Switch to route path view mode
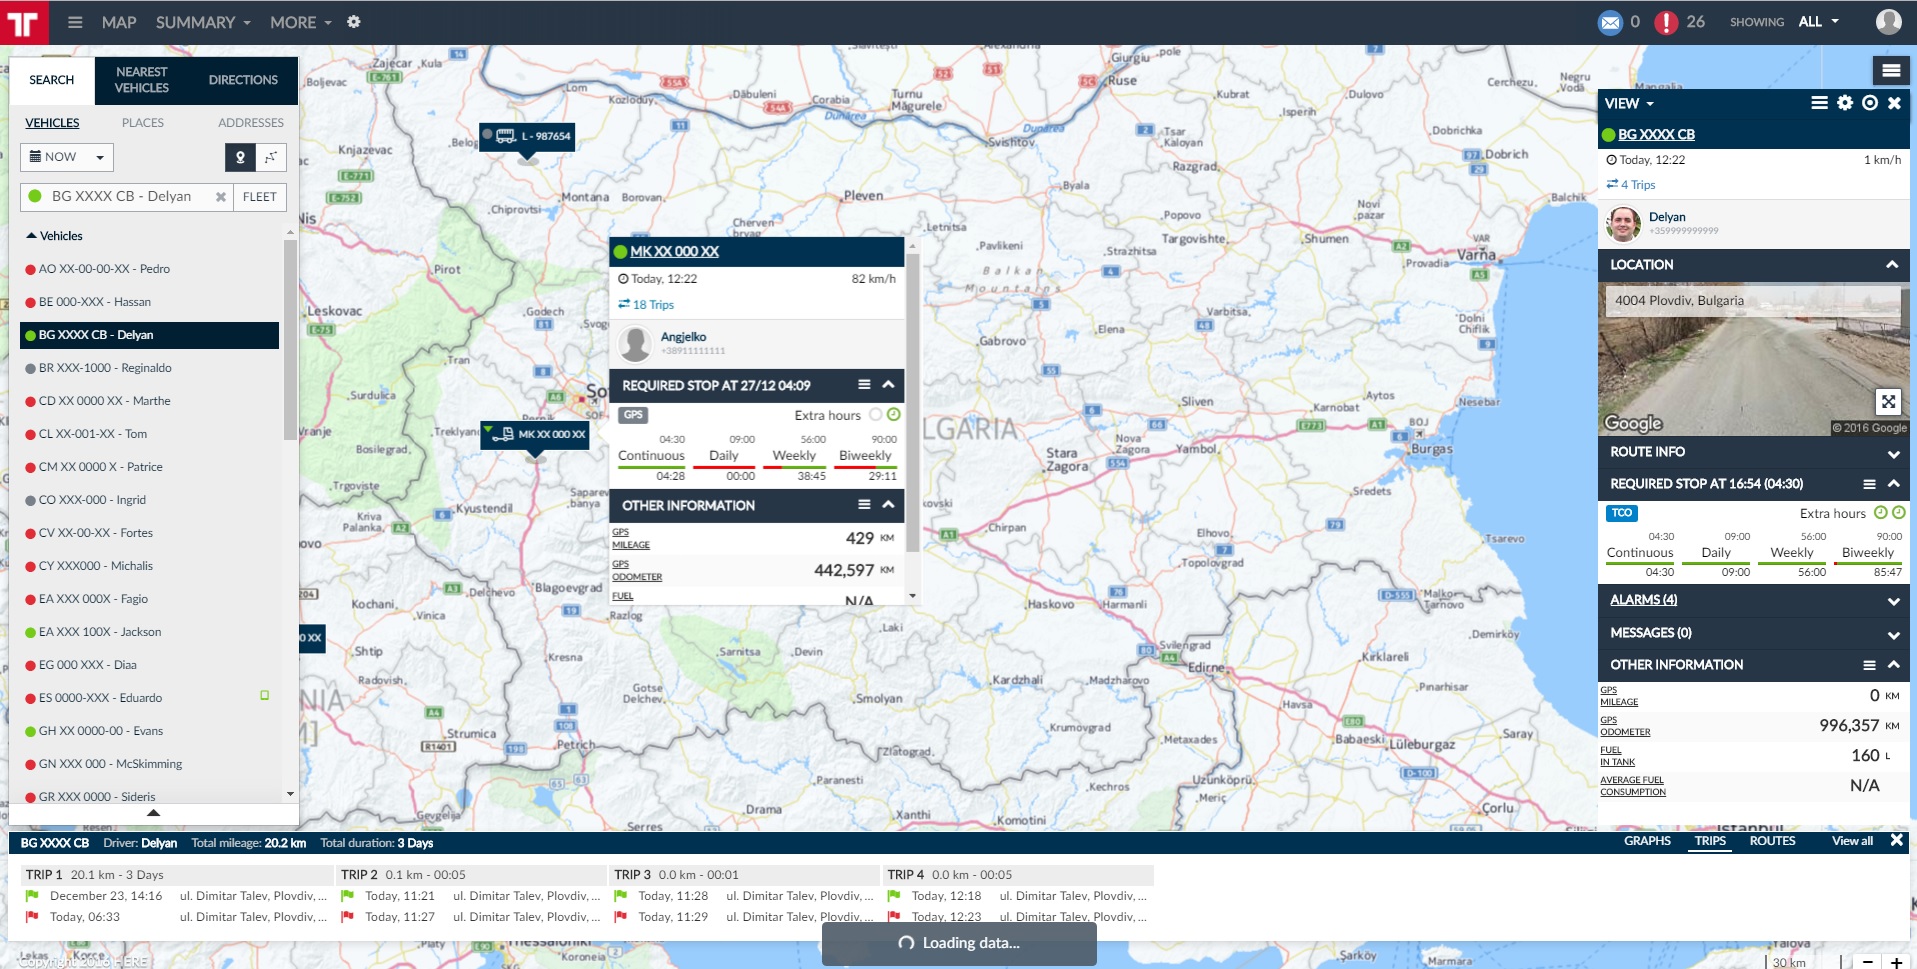Screen dimensions: 1917x969 click(270, 157)
